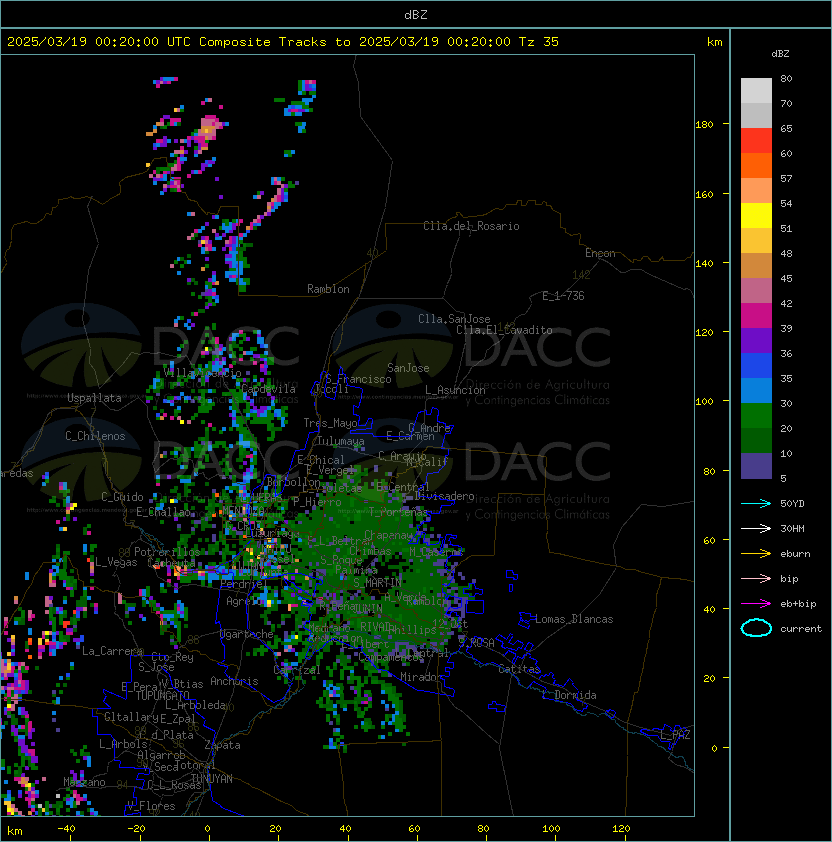Click the 'Manzano' place label
832x842 pixels.
point(84,782)
